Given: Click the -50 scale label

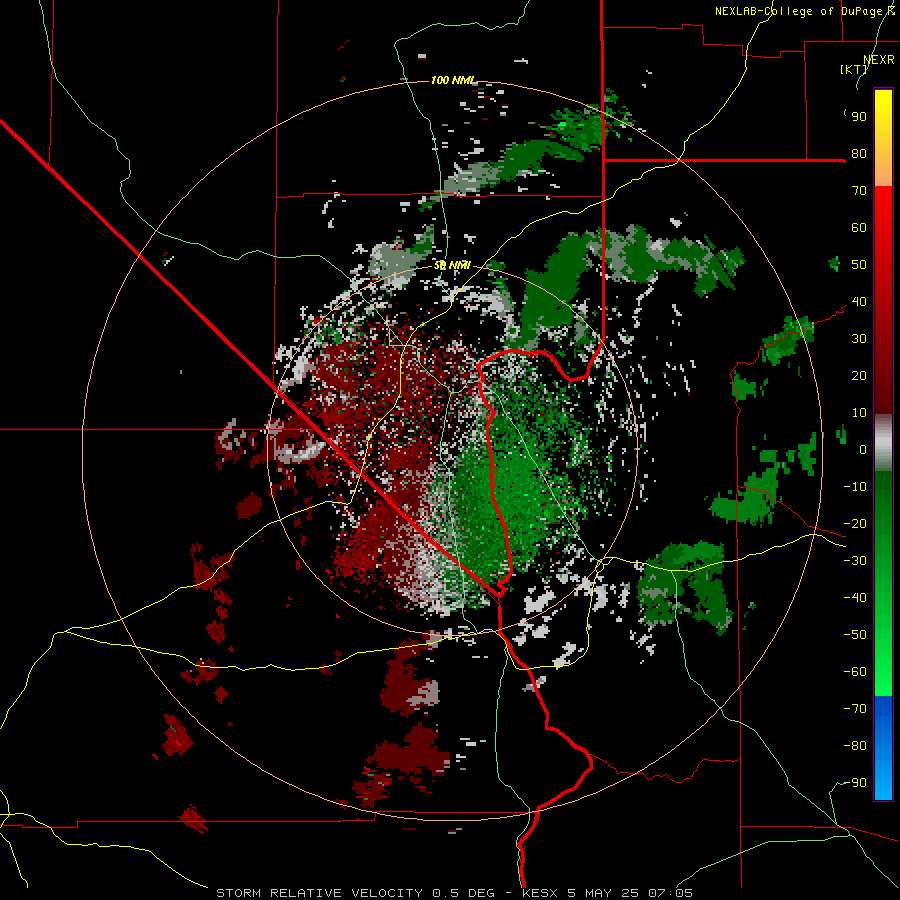Looking at the screenshot, I should 855,635.
